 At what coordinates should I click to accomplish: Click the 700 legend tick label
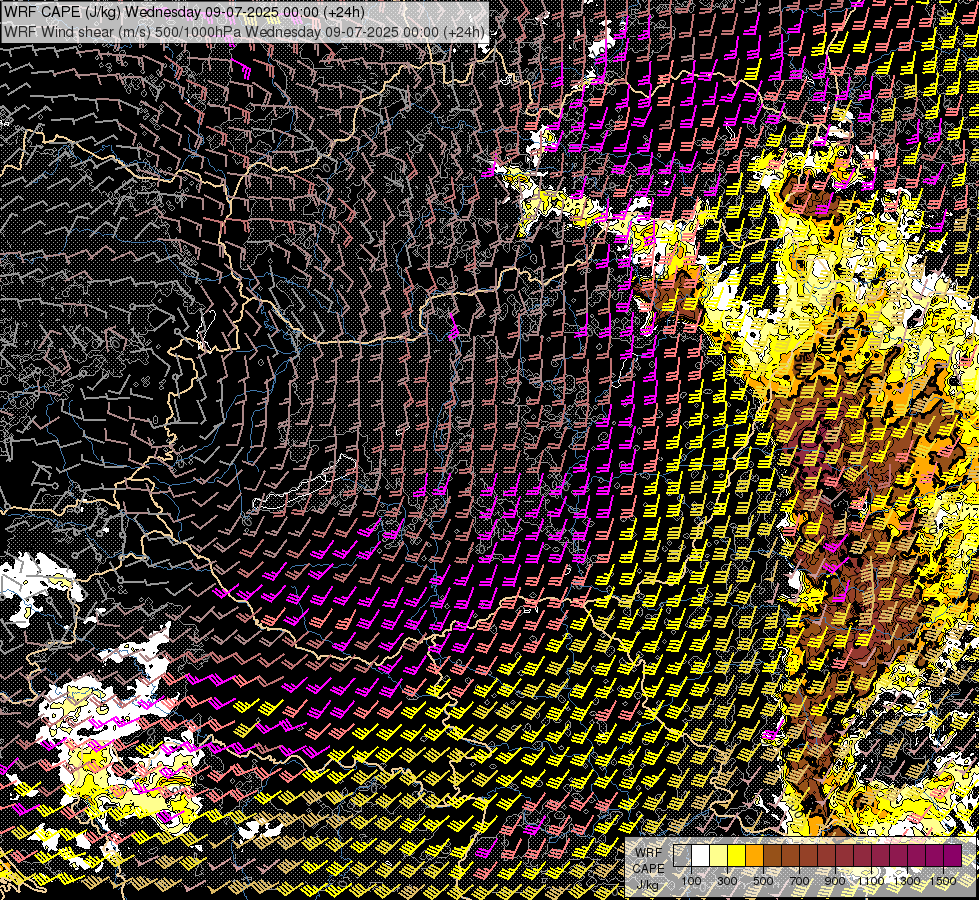coord(799,881)
